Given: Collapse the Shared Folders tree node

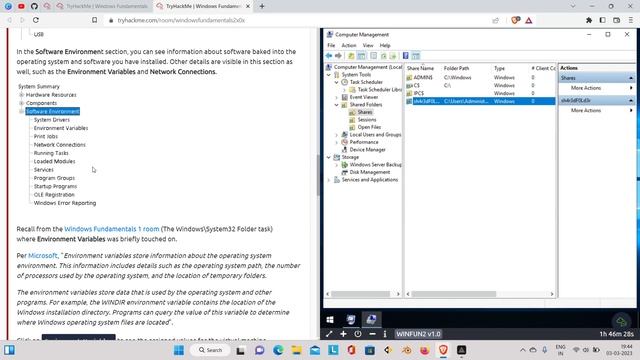Looking at the screenshot, I should pos(337,104).
